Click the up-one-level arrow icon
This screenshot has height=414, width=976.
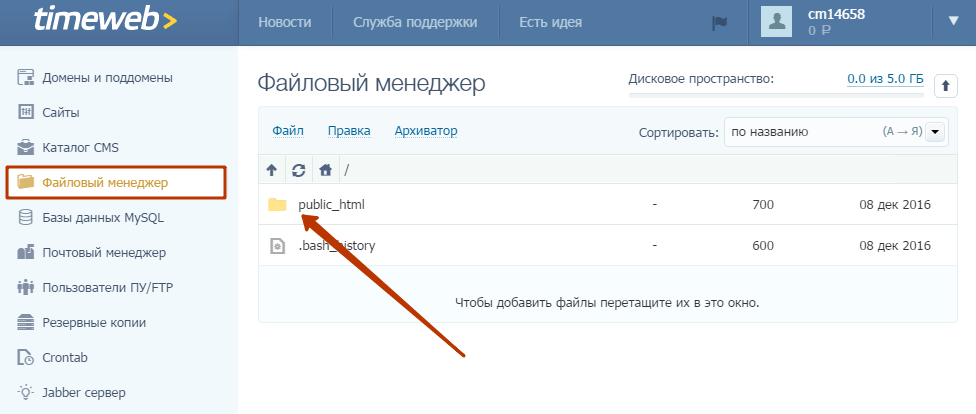tap(271, 170)
